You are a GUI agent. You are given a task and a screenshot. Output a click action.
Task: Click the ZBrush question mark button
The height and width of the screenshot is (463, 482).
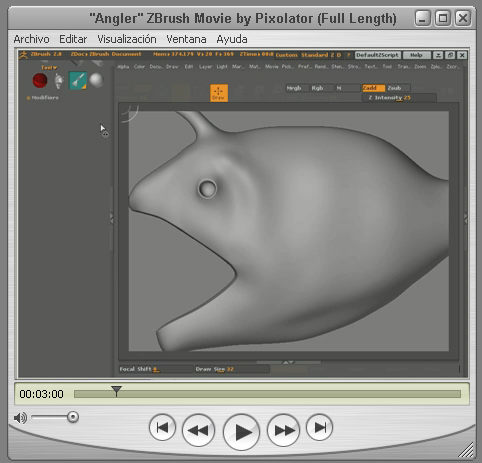pos(349,55)
